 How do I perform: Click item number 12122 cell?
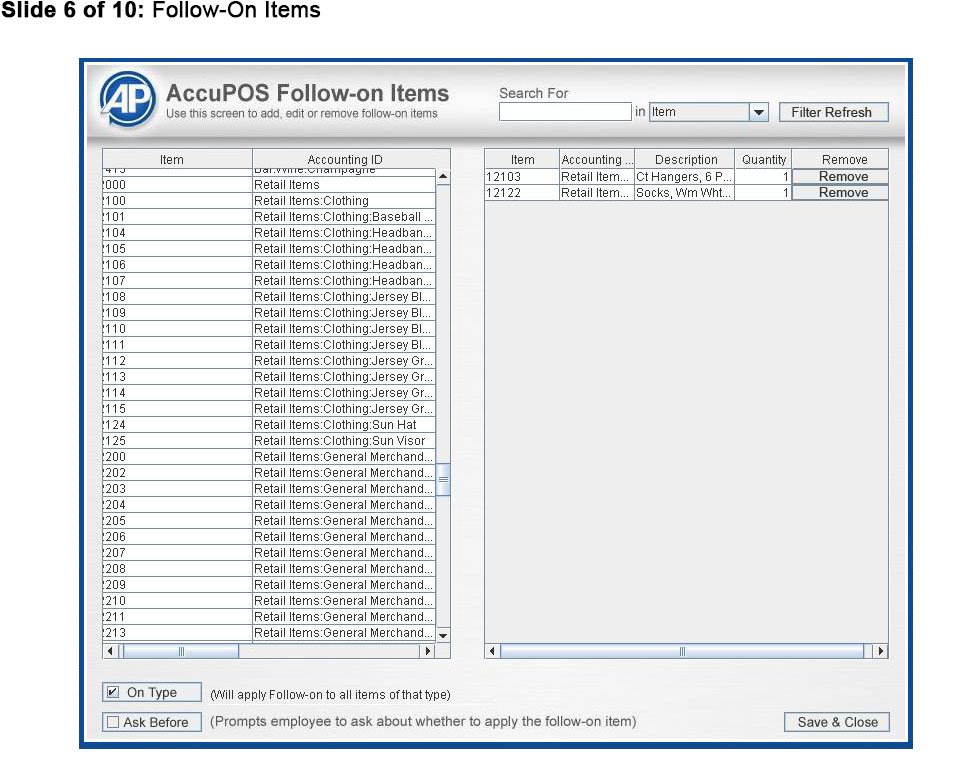point(522,193)
